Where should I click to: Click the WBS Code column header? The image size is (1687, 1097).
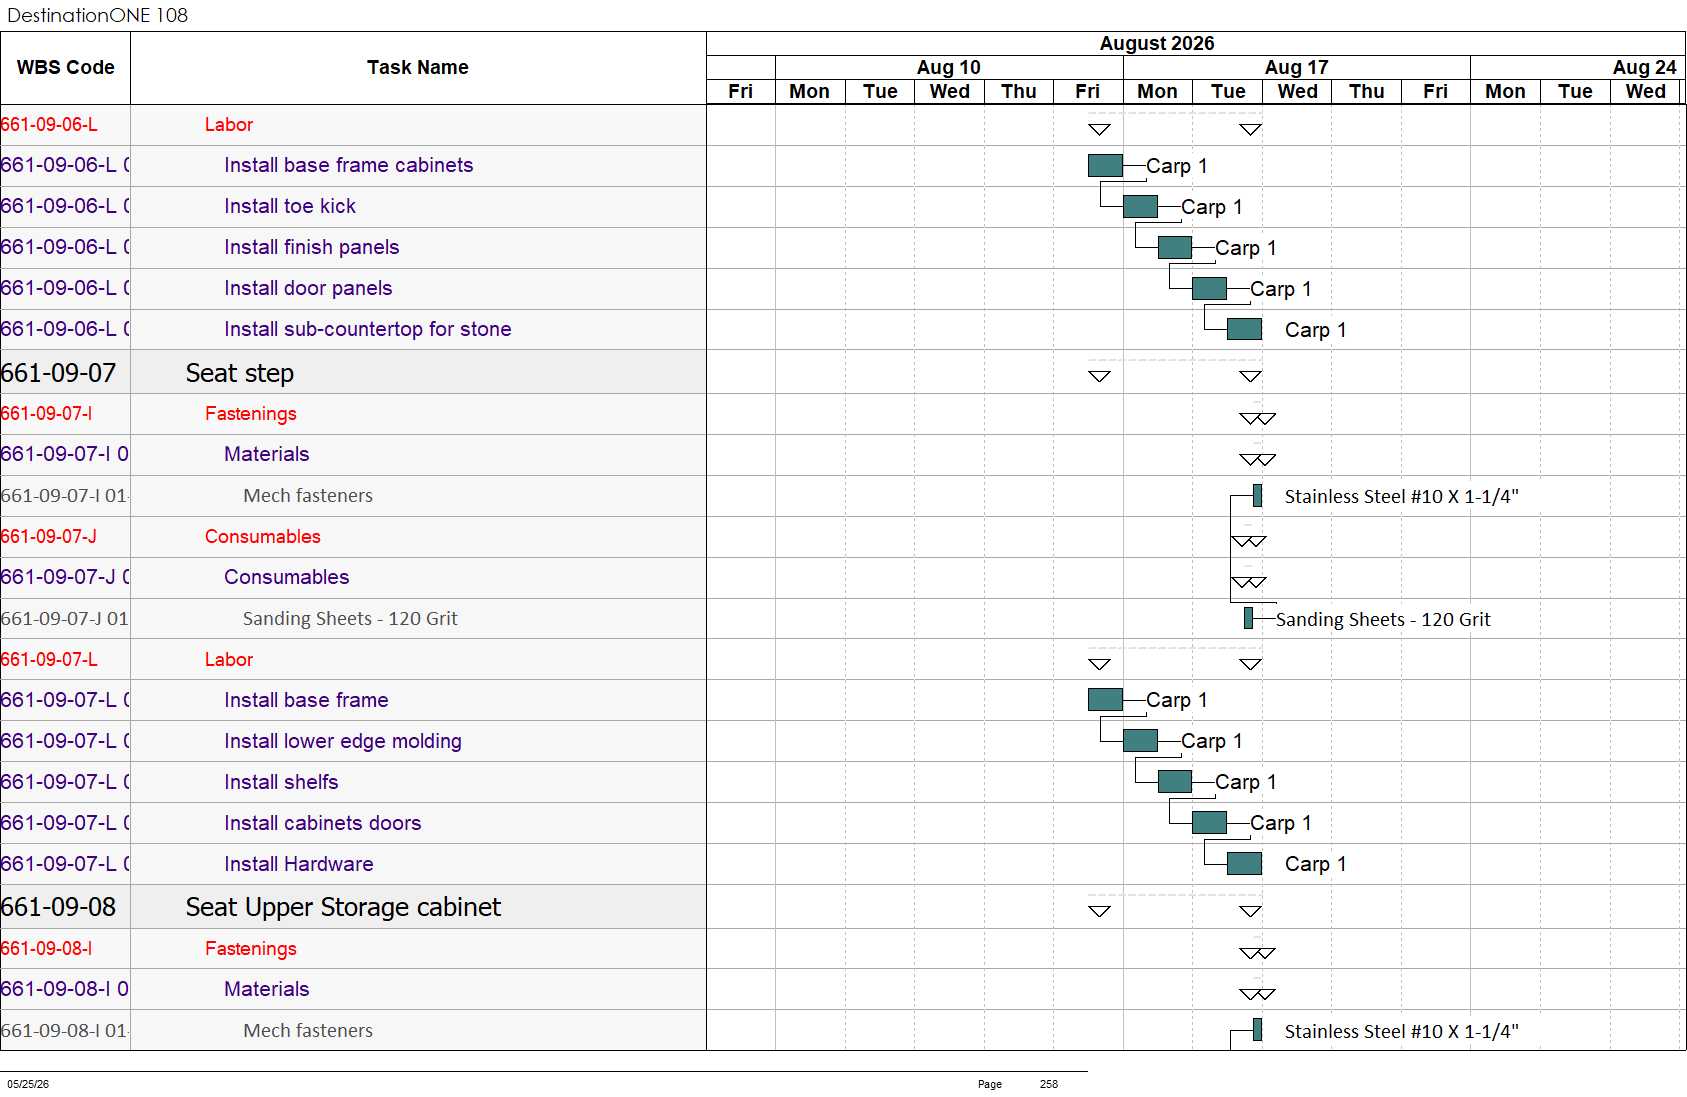65,68
